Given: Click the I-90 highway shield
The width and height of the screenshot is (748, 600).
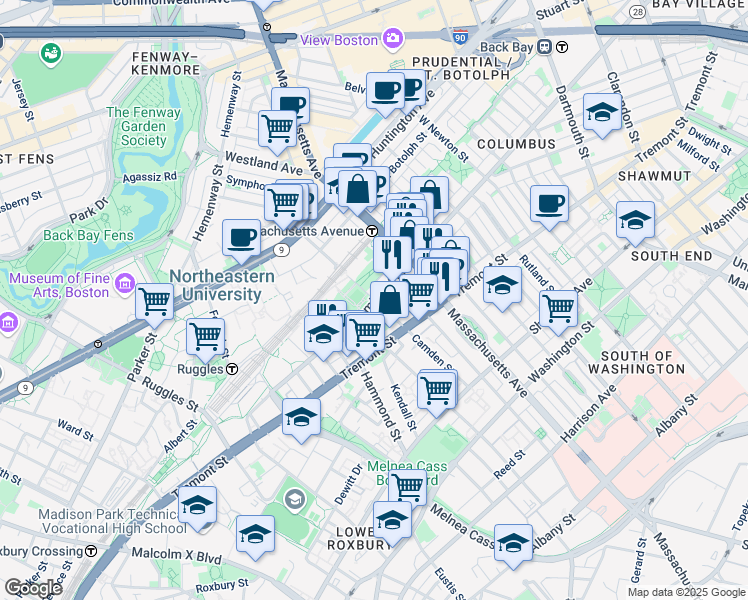Looking at the screenshot, I should pos(460,37).
